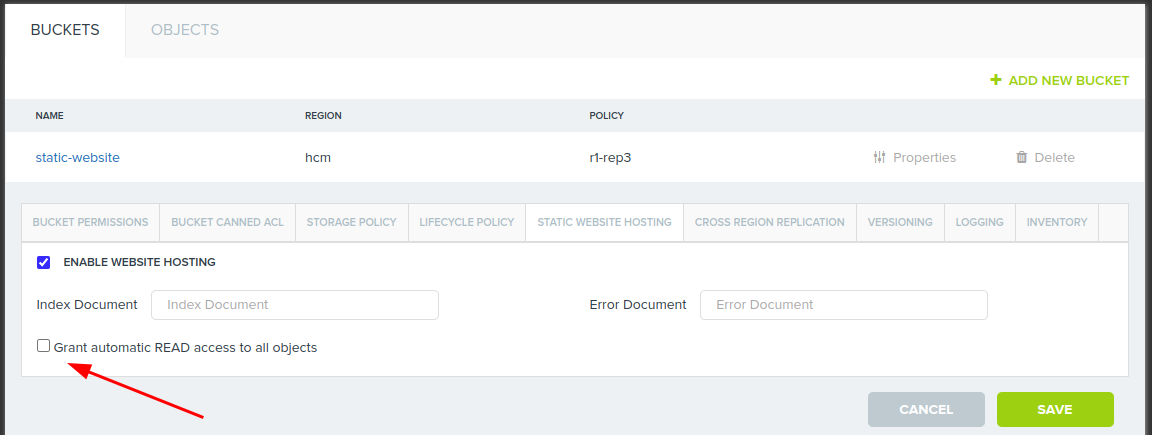Click the Properties sliders icon

879,157
